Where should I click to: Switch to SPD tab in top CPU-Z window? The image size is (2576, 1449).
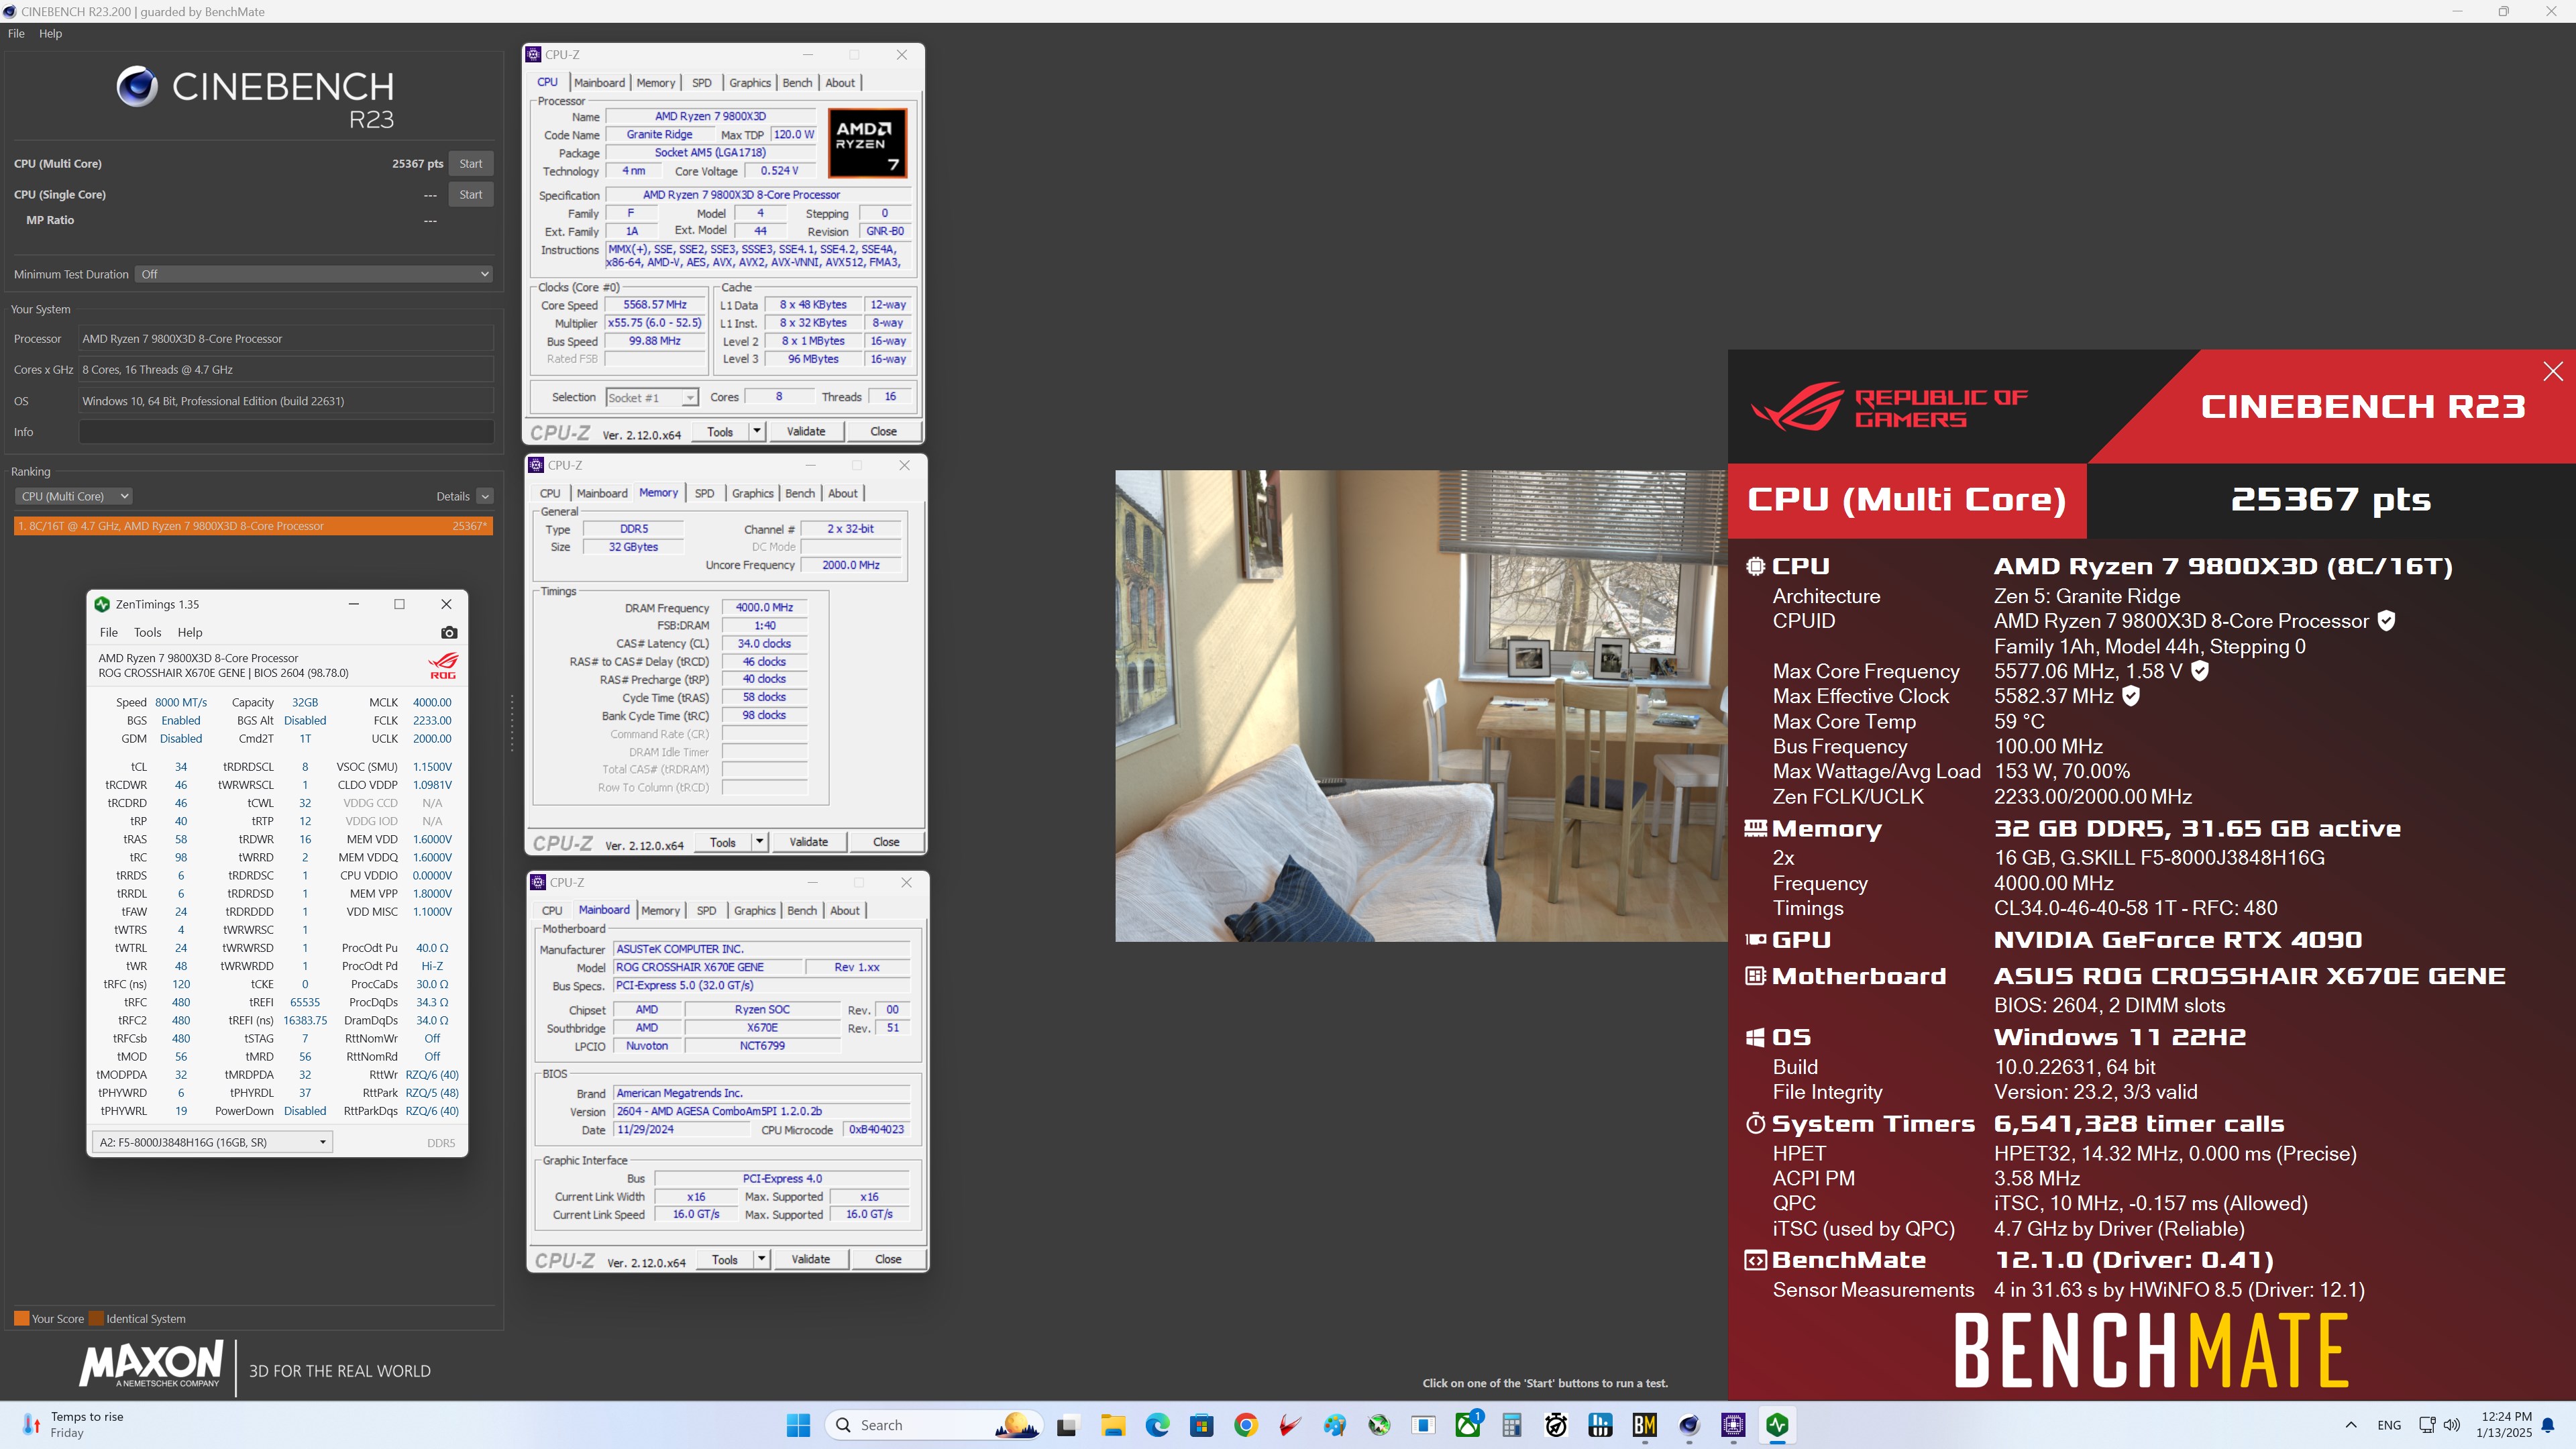[702, 83]
